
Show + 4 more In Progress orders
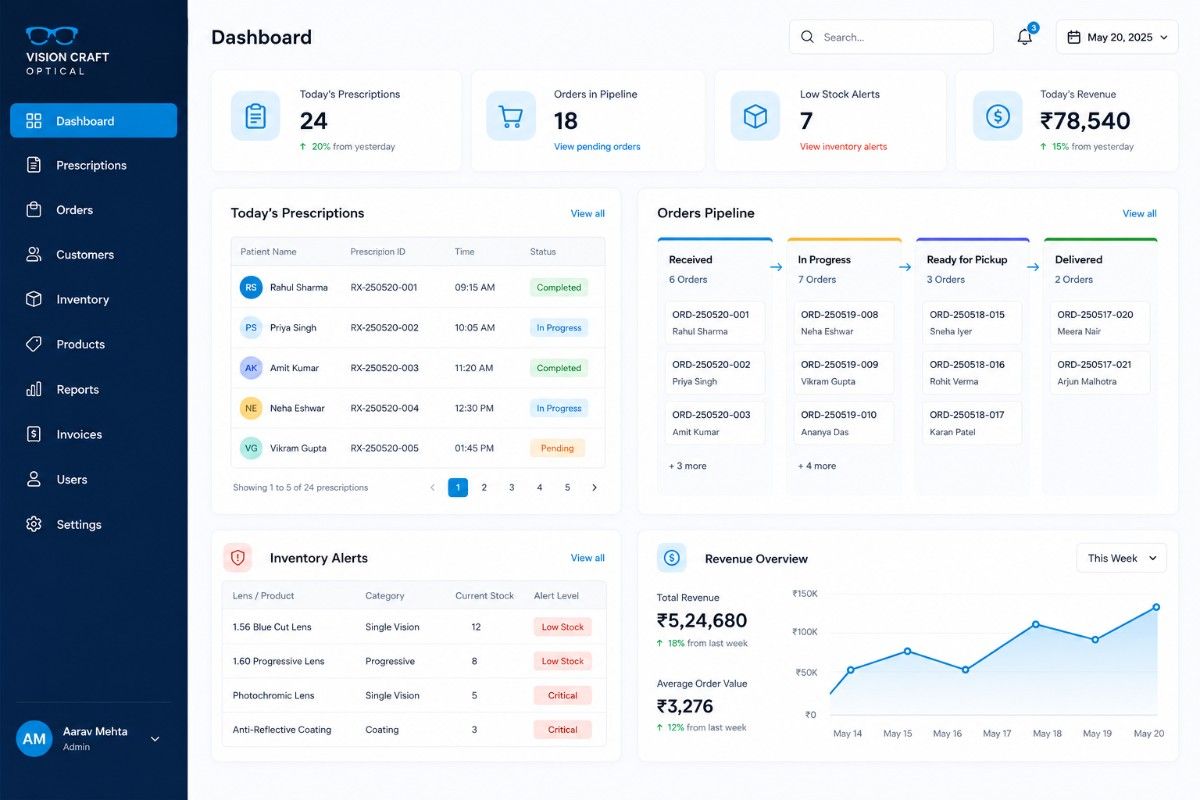point(817,466)
